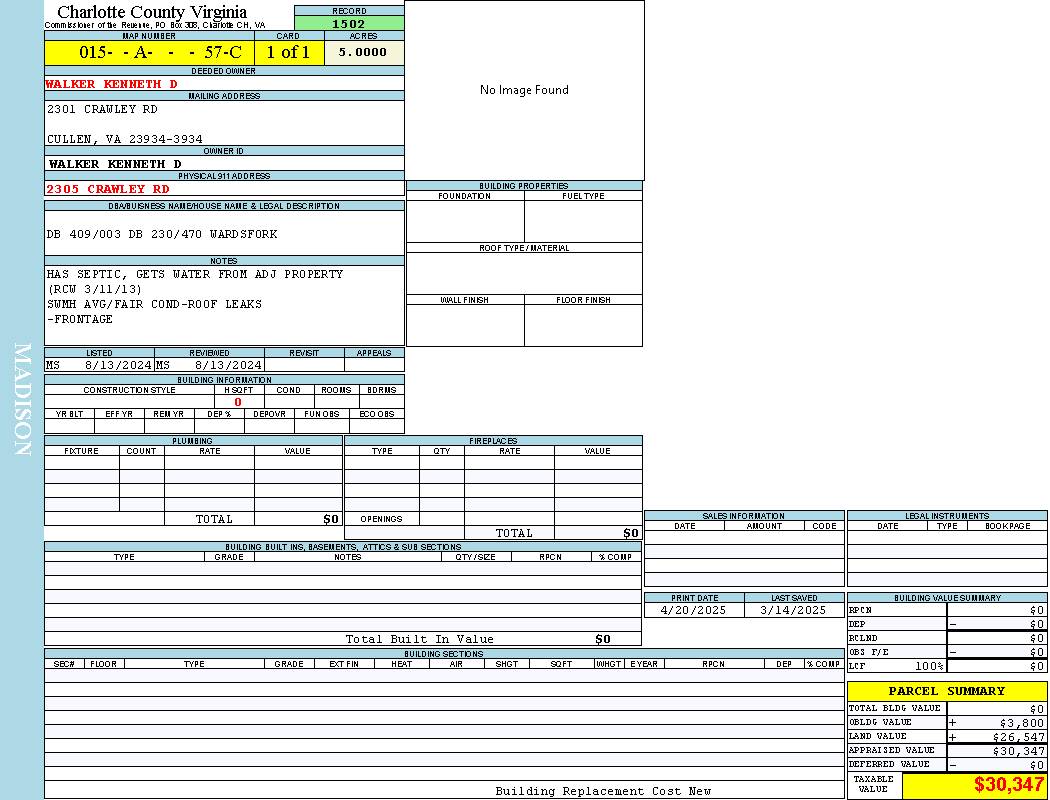Click the taxable value $30,347 in red

click(x=1009, y=785)
